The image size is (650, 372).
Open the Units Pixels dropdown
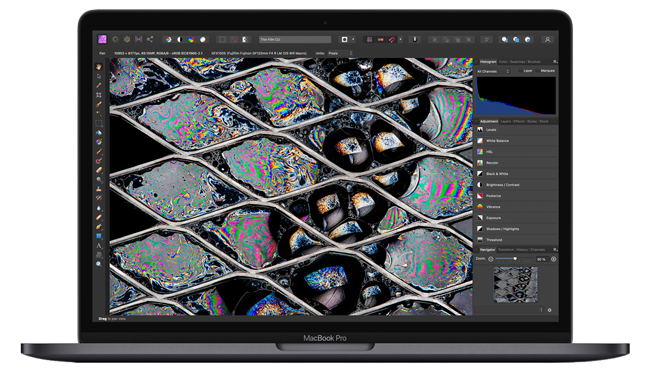coord(340,53)
